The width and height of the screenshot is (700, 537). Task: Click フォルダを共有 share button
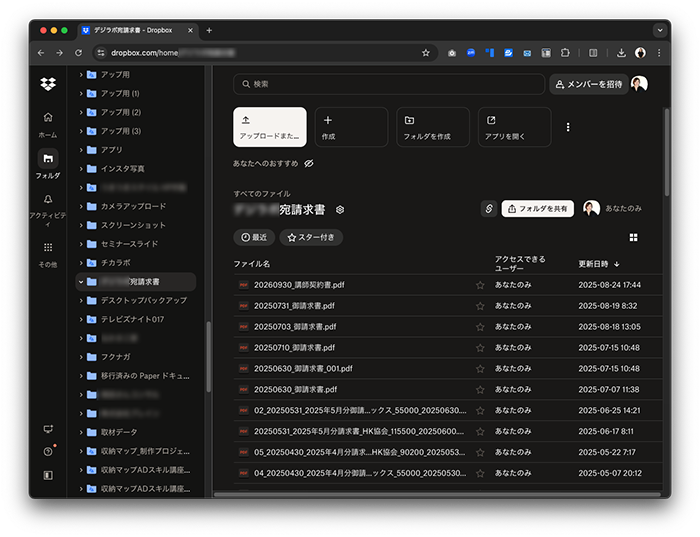click(538, 208)
